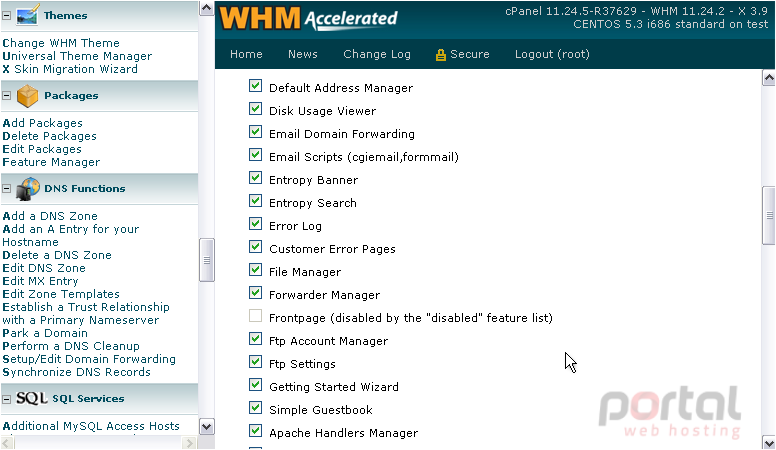
Task: Log out of root account
Action: pos(552,54)
